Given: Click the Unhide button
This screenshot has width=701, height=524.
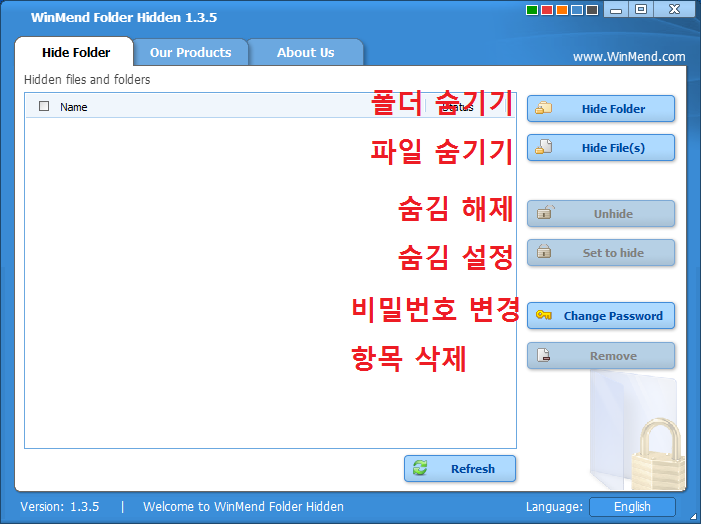Looking at the screenshot, I should tap(600, 214).
